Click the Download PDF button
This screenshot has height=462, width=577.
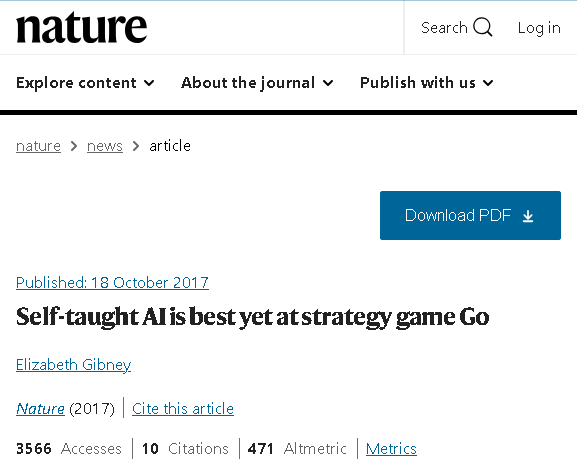point(470,215)
